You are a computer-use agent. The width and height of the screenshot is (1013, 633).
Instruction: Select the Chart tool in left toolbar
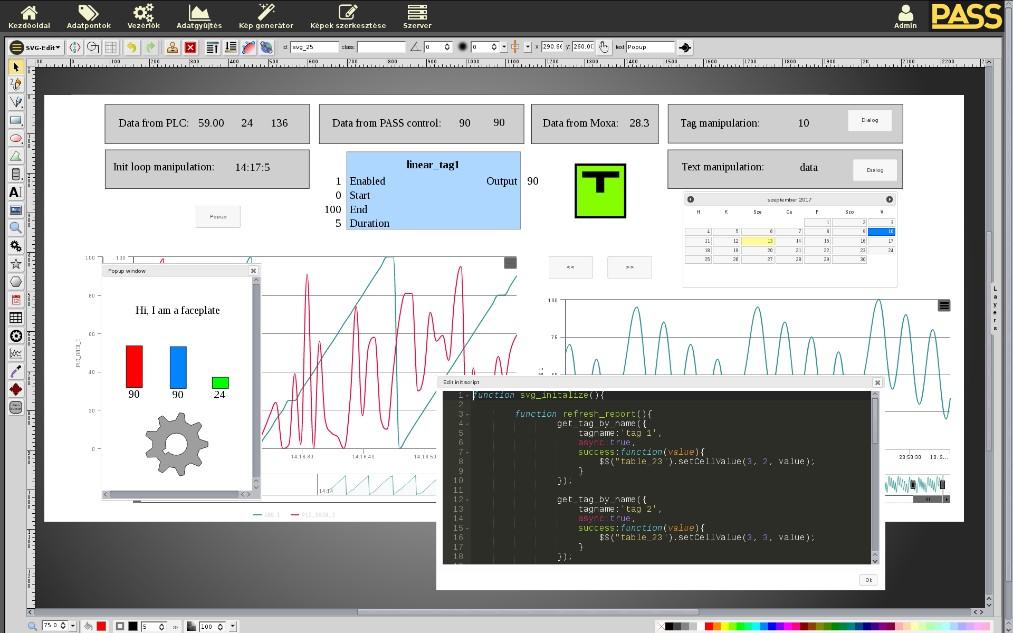click(x=16, y=354)
